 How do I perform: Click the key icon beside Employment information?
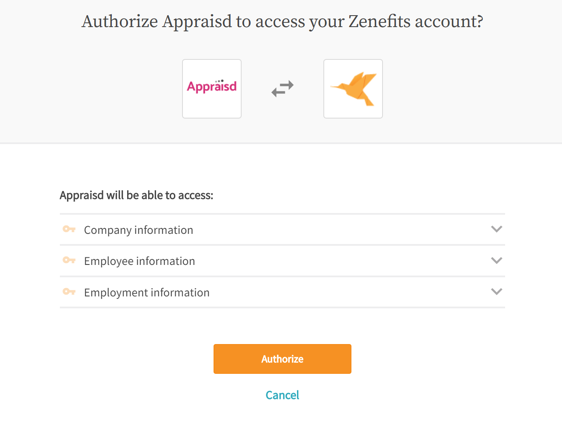69,292
